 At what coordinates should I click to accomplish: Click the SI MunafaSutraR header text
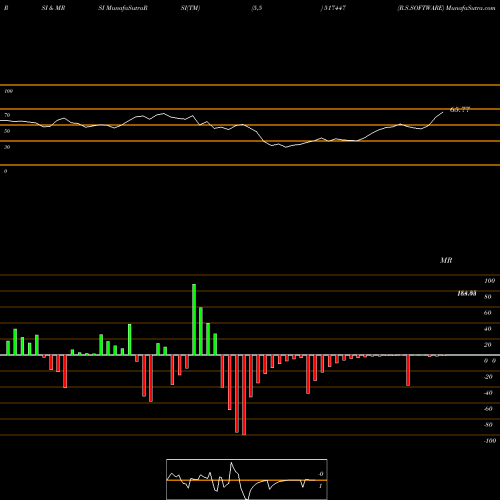pos(123,8)
